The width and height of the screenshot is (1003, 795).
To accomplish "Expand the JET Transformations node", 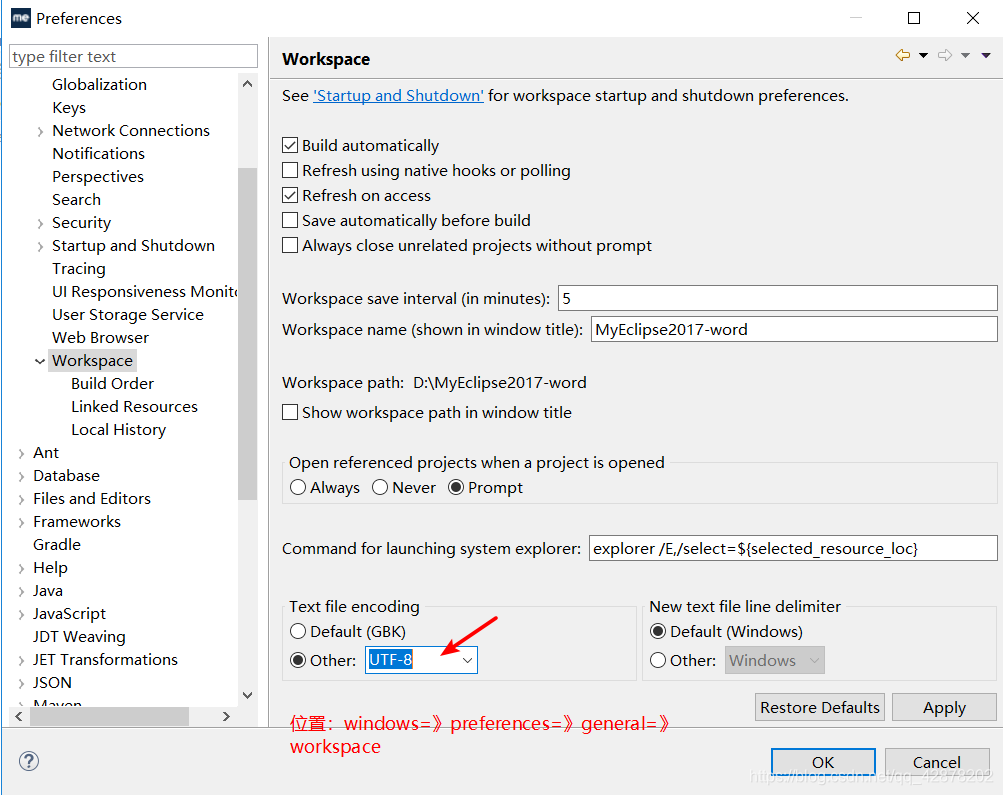I will click(21, 661).
